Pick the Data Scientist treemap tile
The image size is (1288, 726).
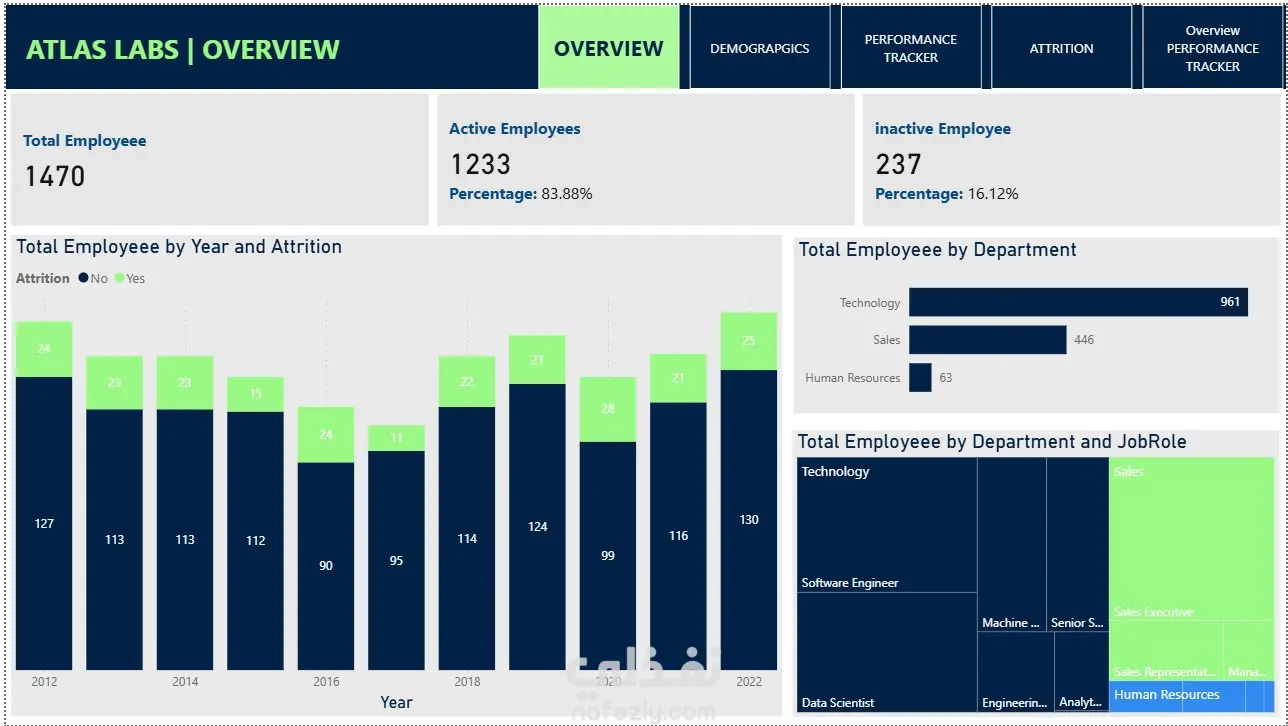point(887,652)
